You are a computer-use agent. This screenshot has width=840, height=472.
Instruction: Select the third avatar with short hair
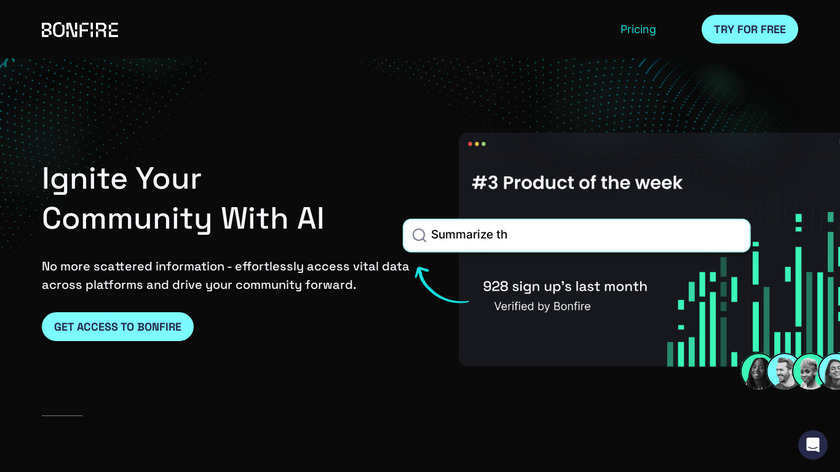tap(808, 372)
